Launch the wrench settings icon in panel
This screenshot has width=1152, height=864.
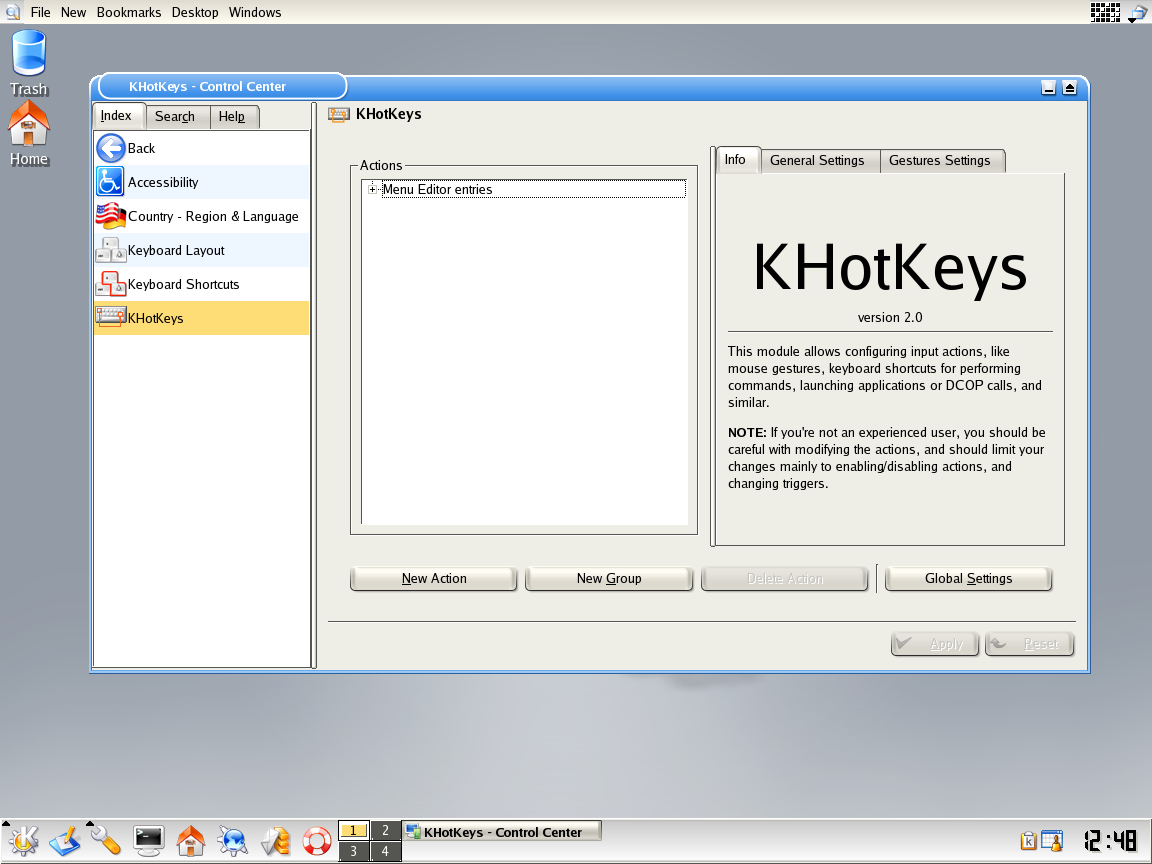point(106,840)
